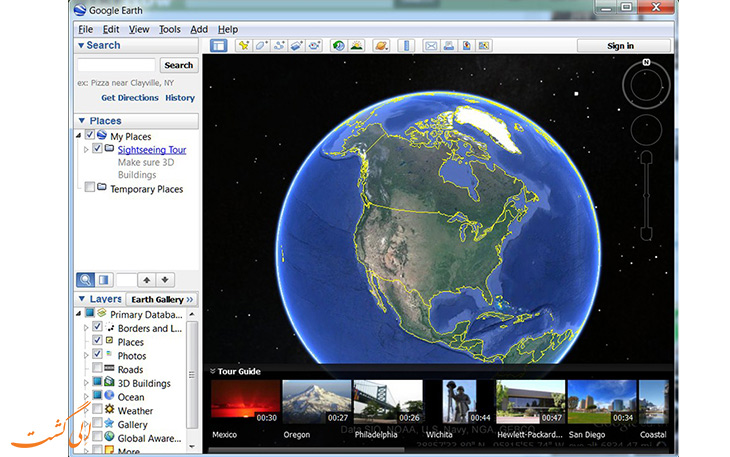Disable the Borders and Labels layer
Image resolution: width=730 pixels, height=457 pixels.
(97, 327)
